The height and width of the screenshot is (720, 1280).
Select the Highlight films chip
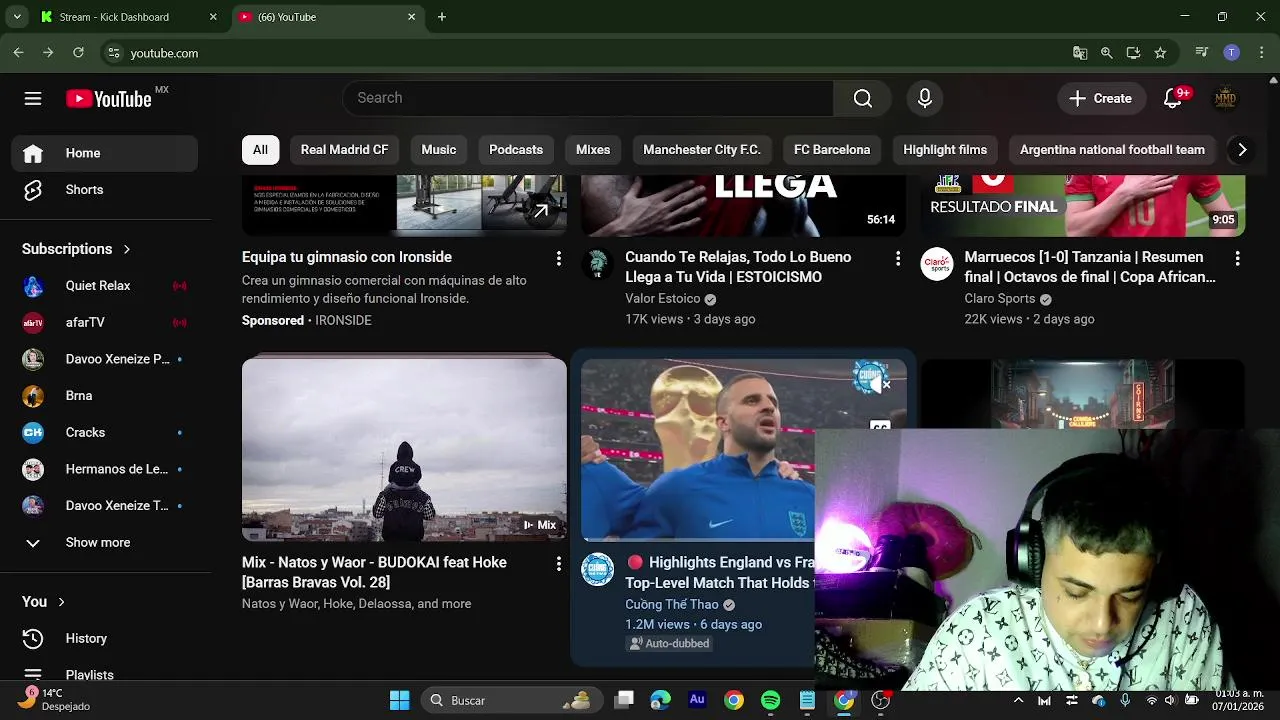(945, 150)
